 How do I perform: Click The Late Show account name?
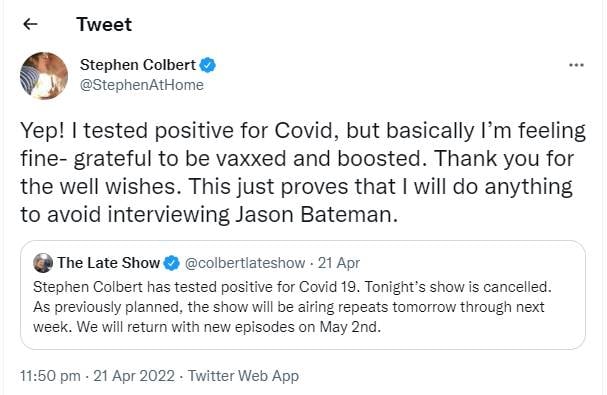(x=108, y=263)
